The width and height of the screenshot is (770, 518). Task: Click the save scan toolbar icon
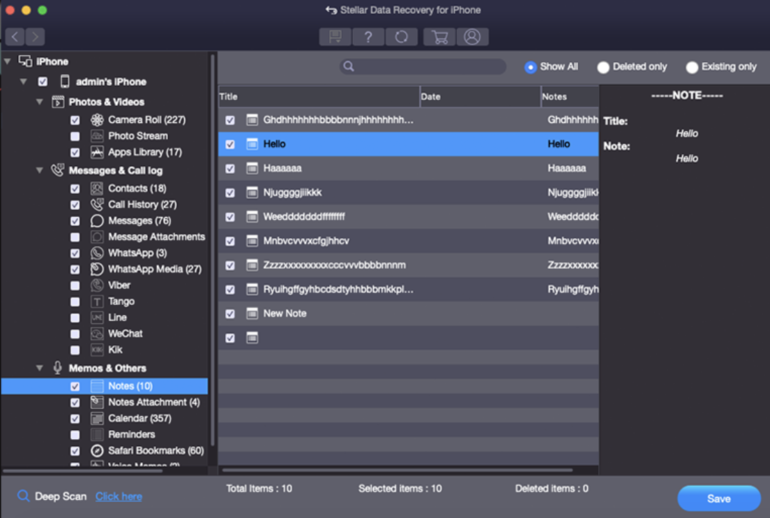coord(335,37)
